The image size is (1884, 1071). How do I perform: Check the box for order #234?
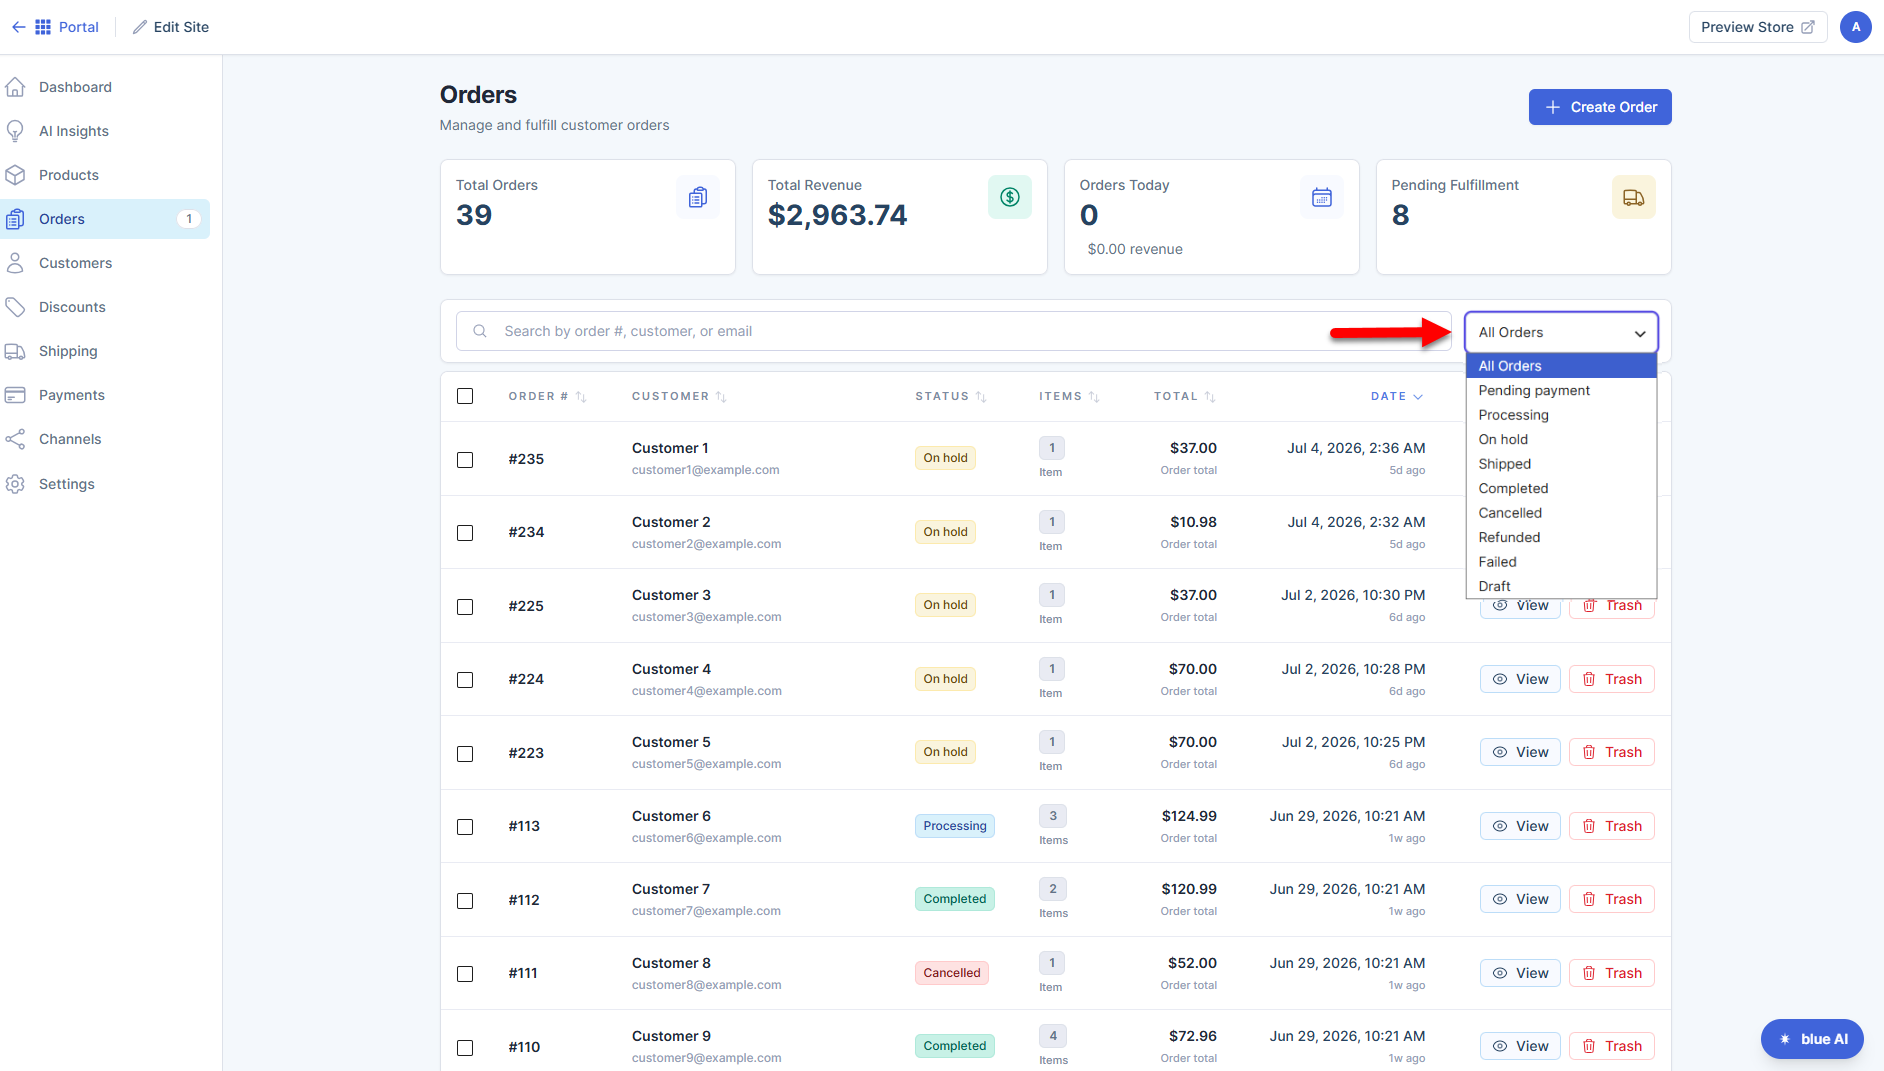click(x=465, y=533)
